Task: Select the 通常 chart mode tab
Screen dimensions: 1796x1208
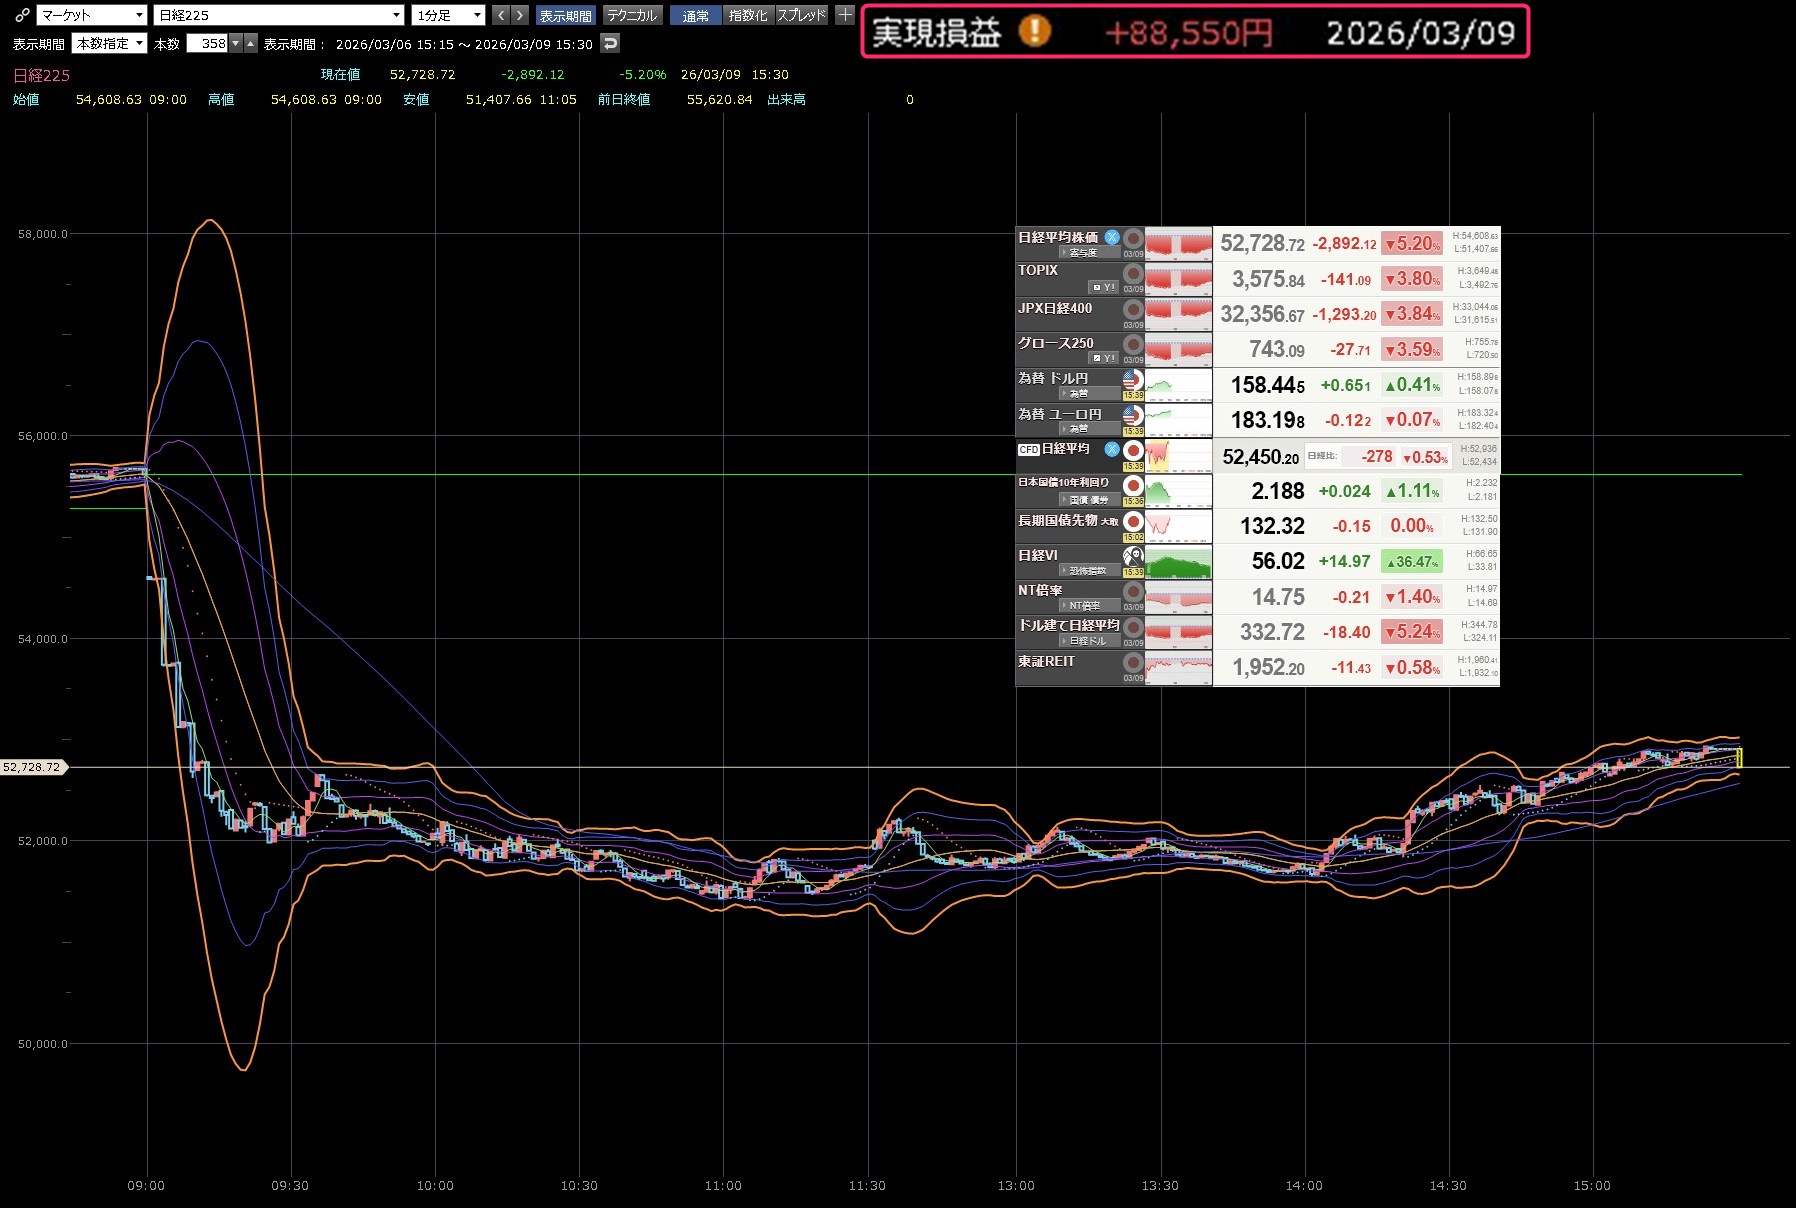Action: pos(695,15)
